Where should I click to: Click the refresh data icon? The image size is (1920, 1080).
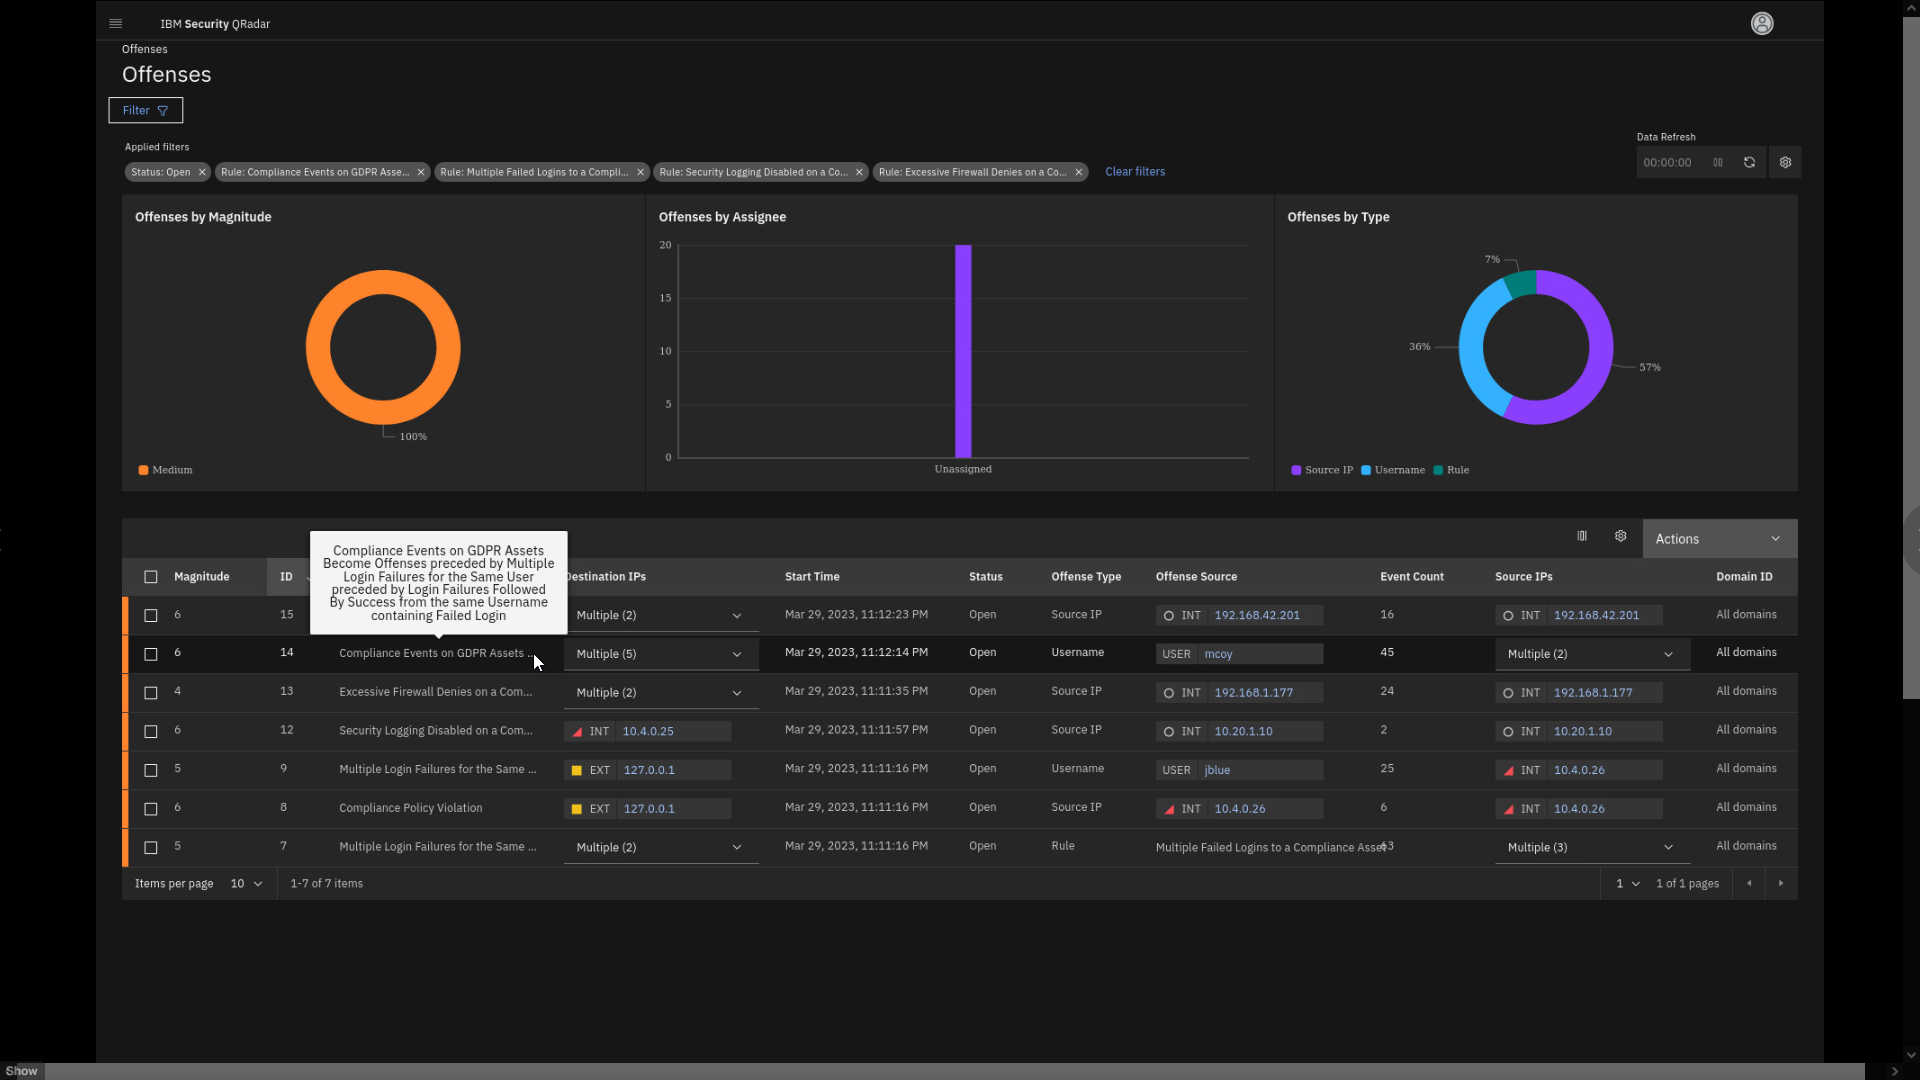coord(1749,162)
